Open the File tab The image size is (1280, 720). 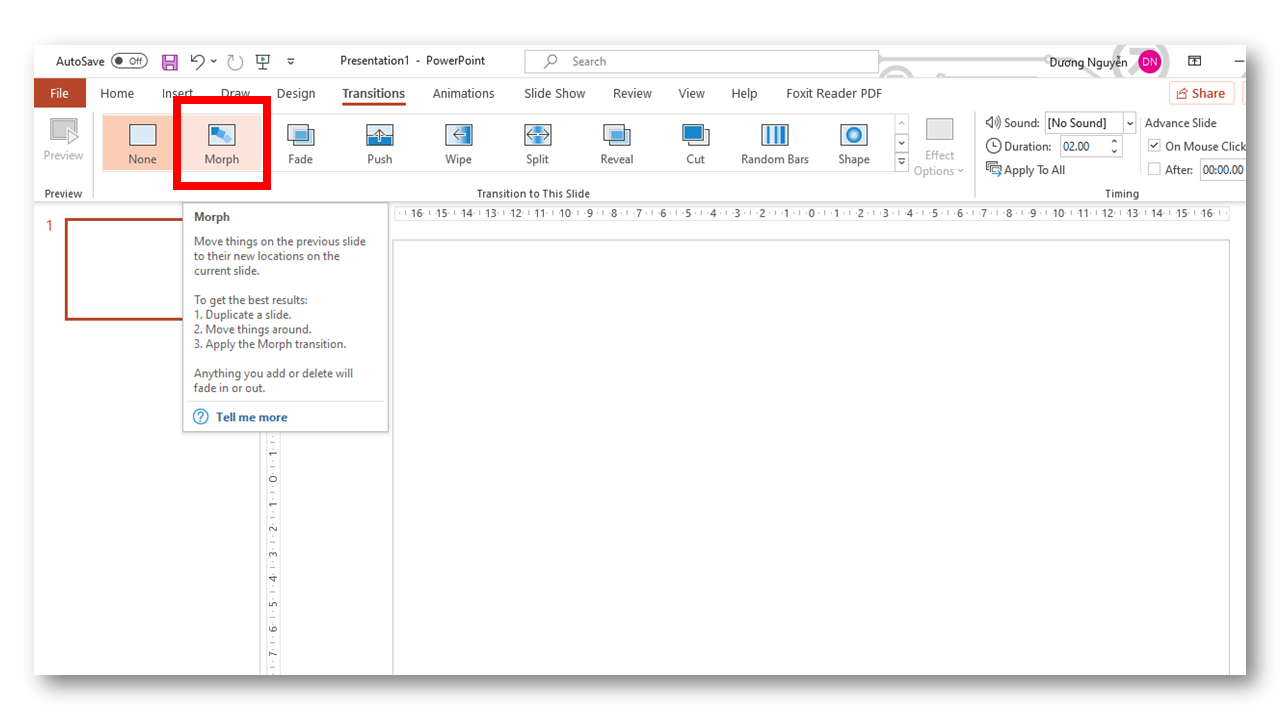tap(60, 93)
